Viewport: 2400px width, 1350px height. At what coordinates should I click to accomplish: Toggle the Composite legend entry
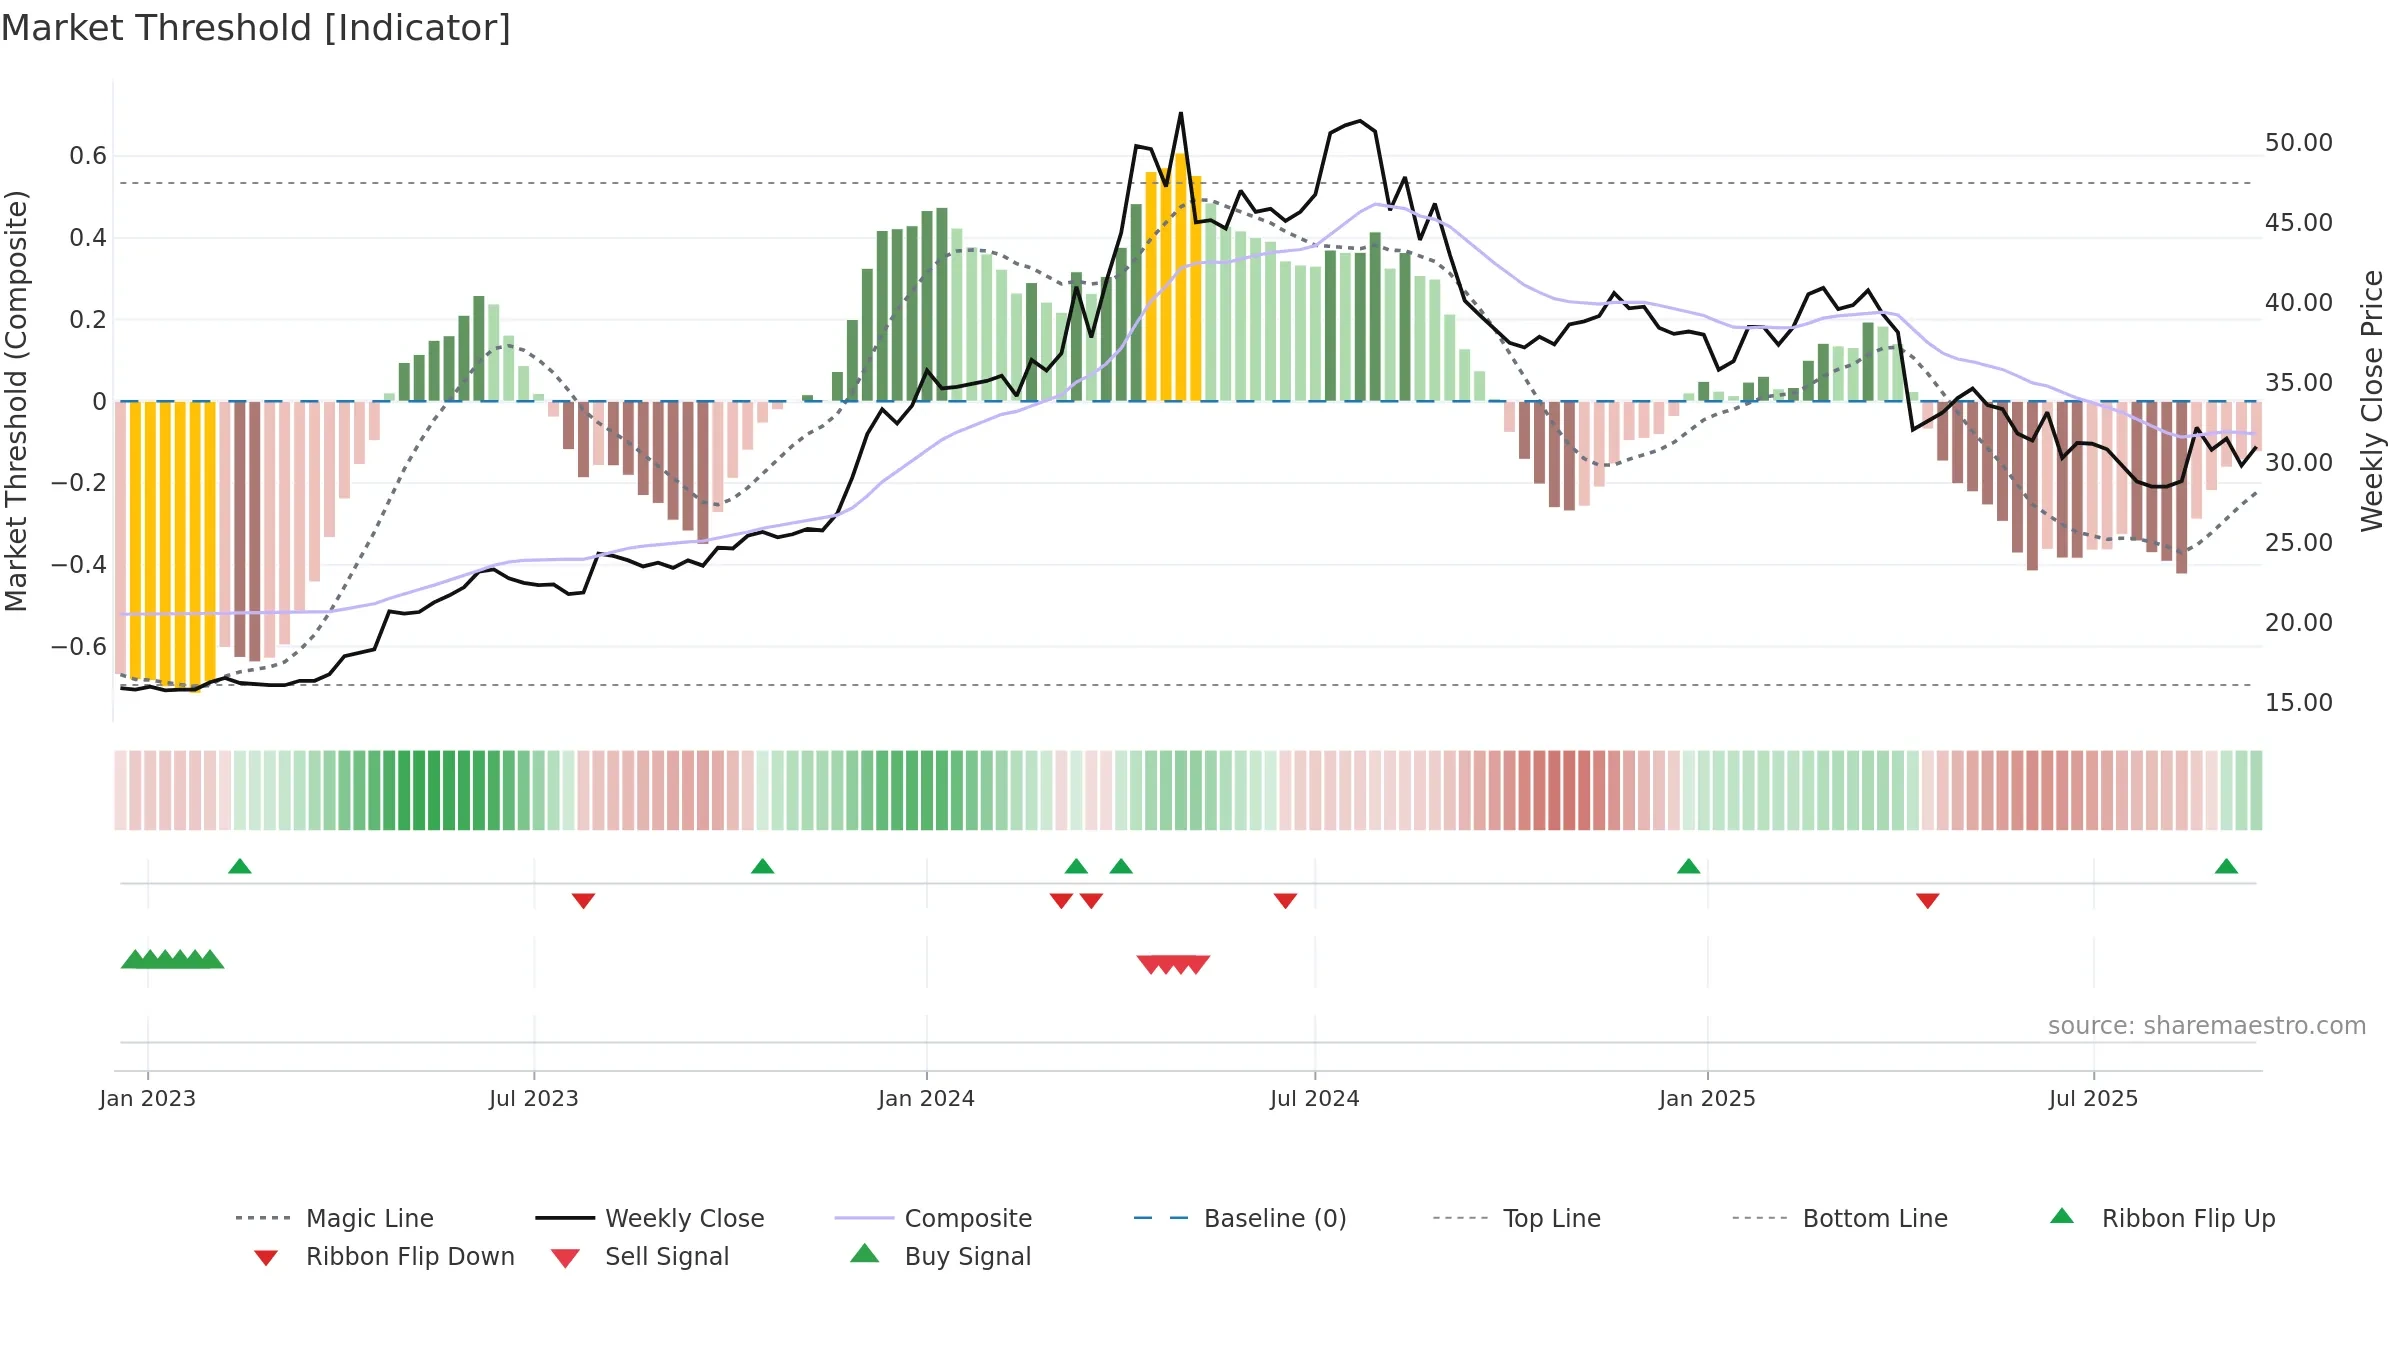(x=934, y=1218)
